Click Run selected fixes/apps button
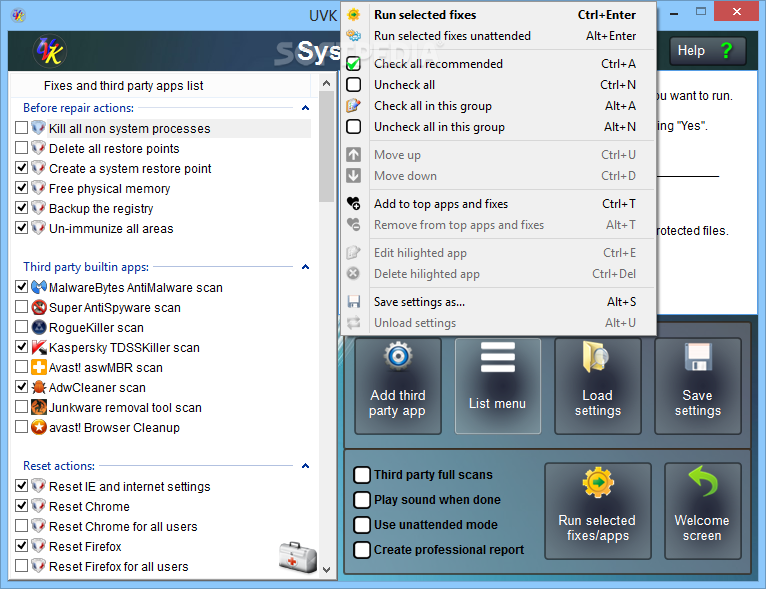Image resolution: width=766 pixels, height=589 pixels. coord(597,511)
